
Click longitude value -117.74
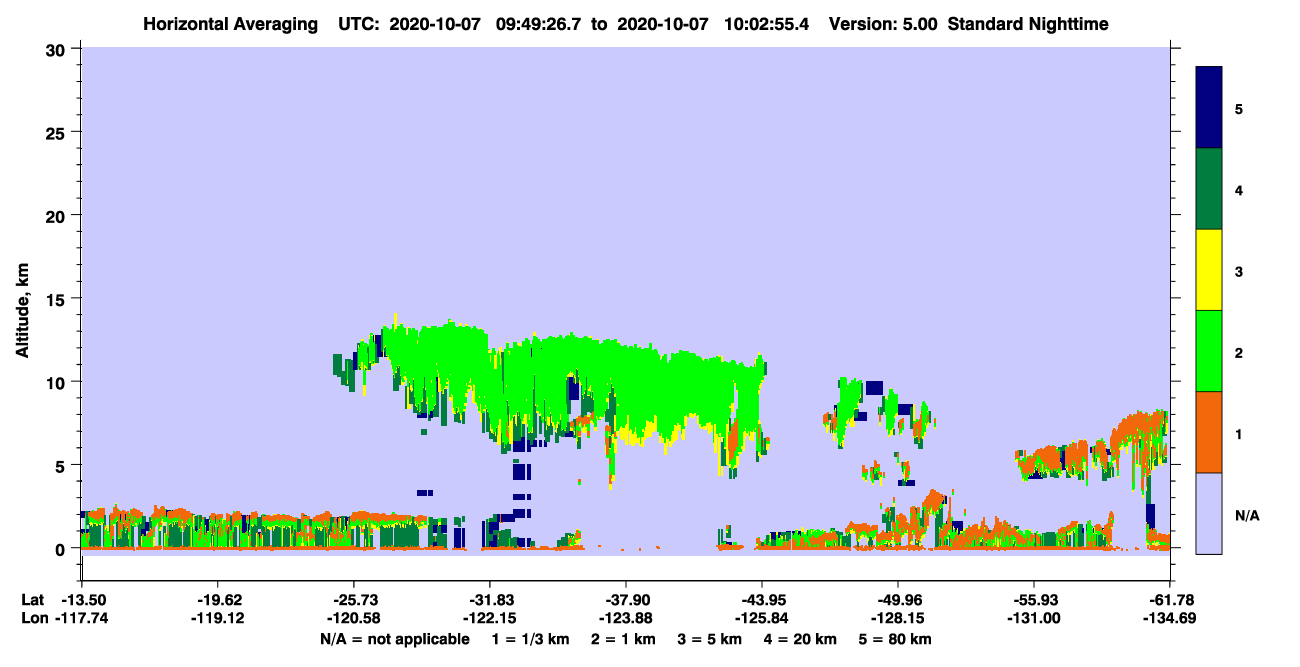pos(82,619)
